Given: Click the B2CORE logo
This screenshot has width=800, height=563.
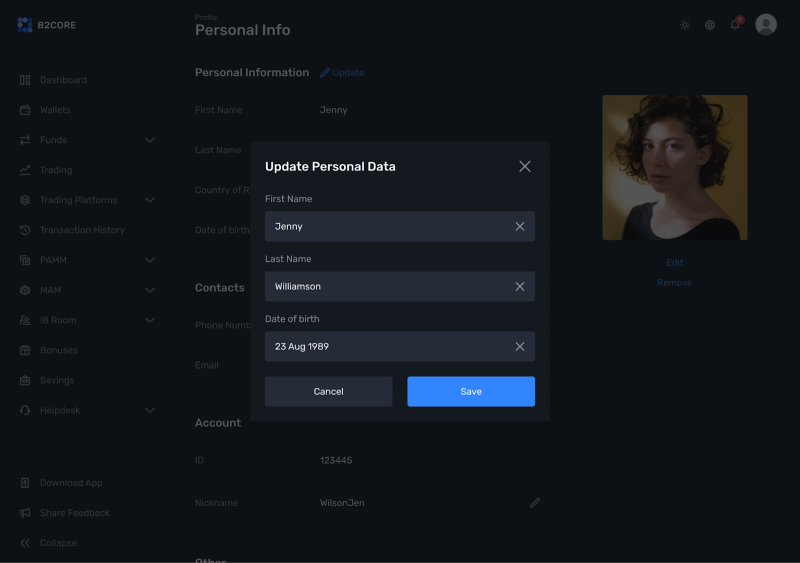Looking at the screenshot, I should [46, 25].
